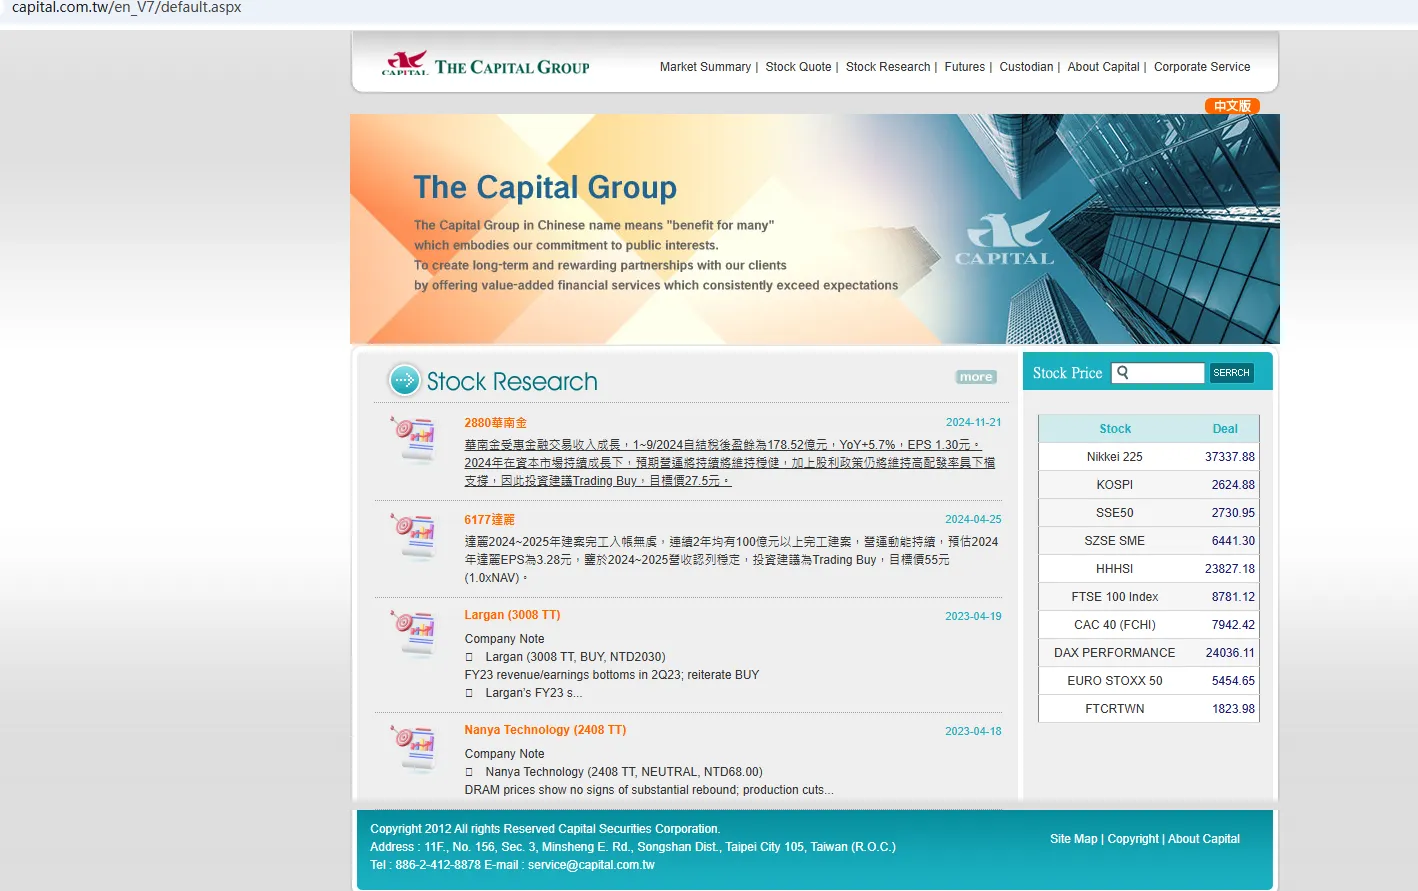Image resolution: width=1418 pixels, height=891 pixels.
Task: Click the 2023-04-18 report date
Action: click(x=973, y=732)
